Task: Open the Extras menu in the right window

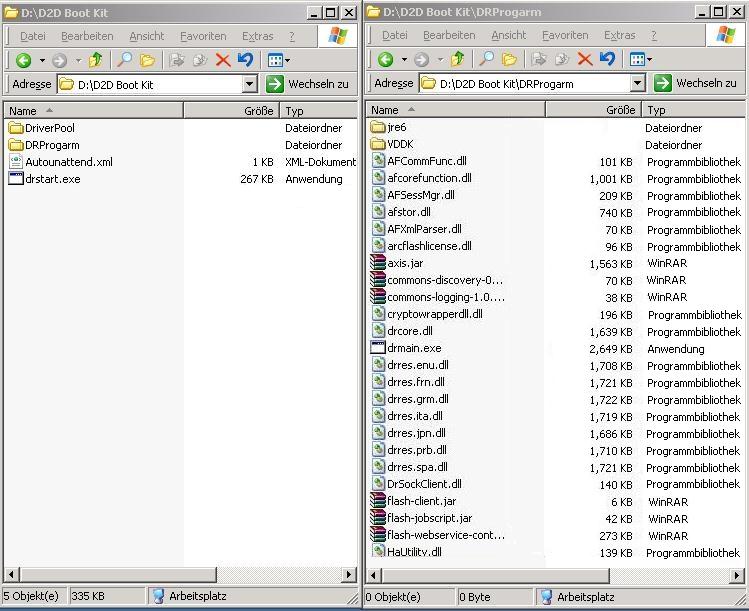Action: (x=619, y=35)
